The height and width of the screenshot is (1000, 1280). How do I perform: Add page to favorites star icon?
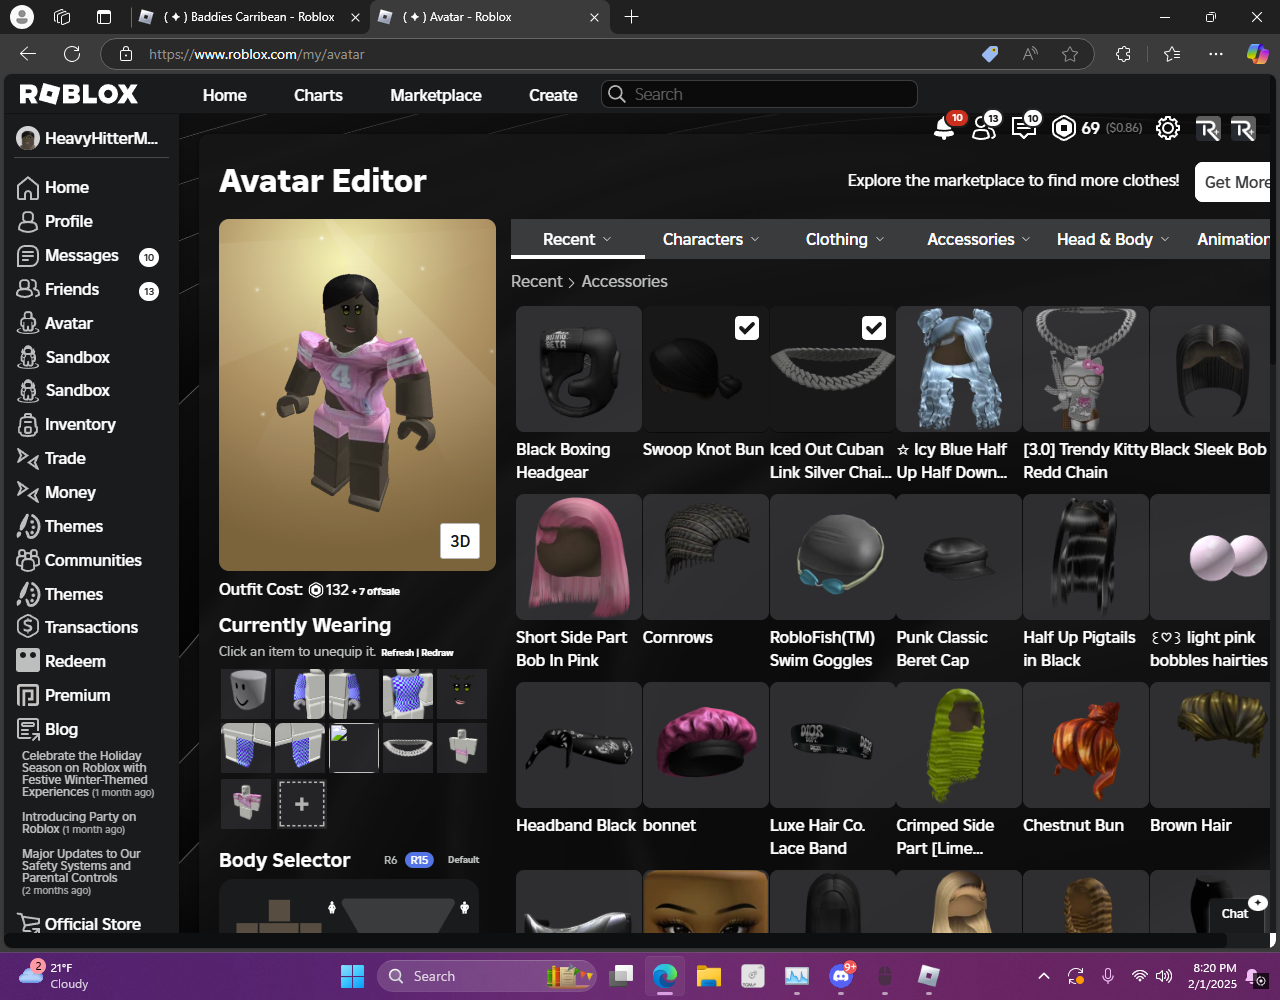[x=1070, y=54]
